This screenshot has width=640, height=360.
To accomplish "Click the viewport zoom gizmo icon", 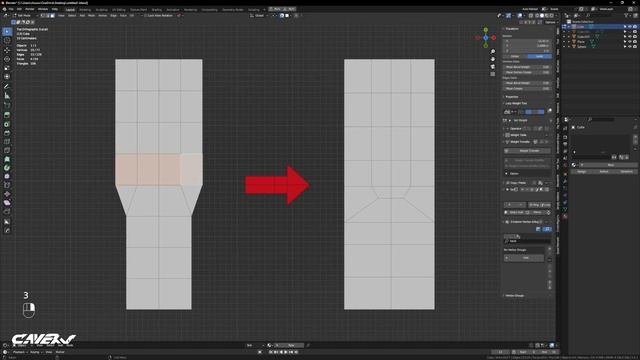I will pyautogui.click(x=493, y=52).
